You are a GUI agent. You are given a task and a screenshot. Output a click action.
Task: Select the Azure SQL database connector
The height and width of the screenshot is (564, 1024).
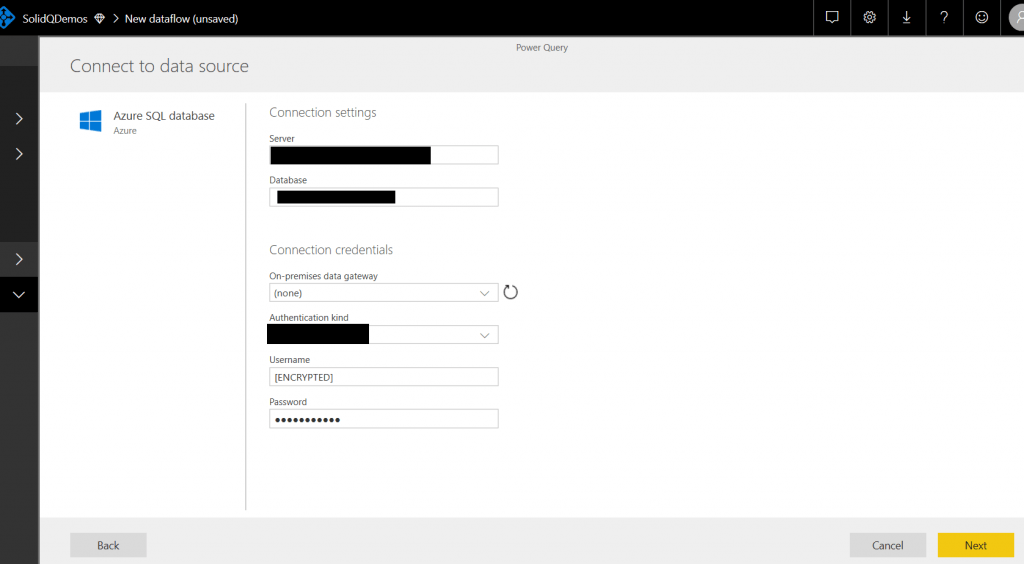(x=163, y=116)
